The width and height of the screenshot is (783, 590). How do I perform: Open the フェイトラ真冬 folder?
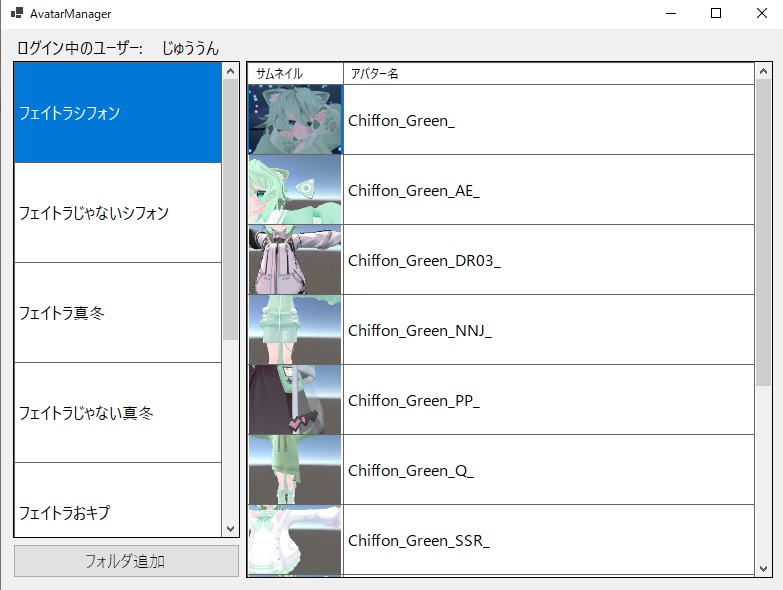coord(118,312)
